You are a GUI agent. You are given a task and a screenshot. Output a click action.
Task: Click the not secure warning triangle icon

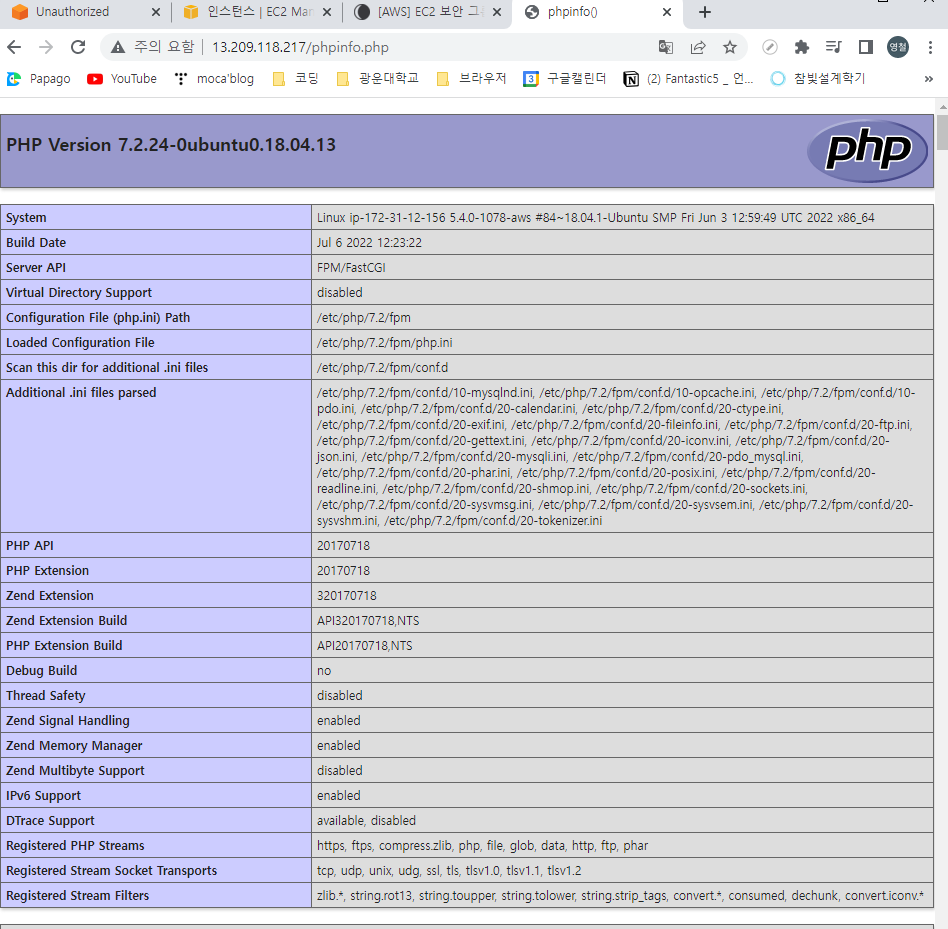(x=118, y=47)
